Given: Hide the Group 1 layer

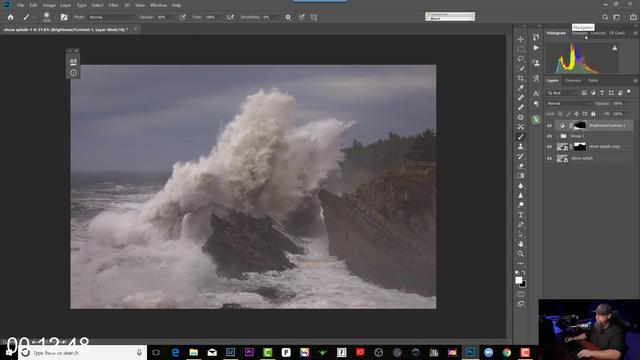Looking at the screenshot, I should (x=549, y=136).
